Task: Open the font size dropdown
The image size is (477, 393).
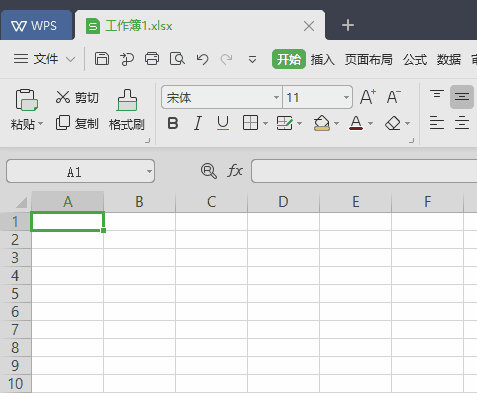Action: click(346, 97)
